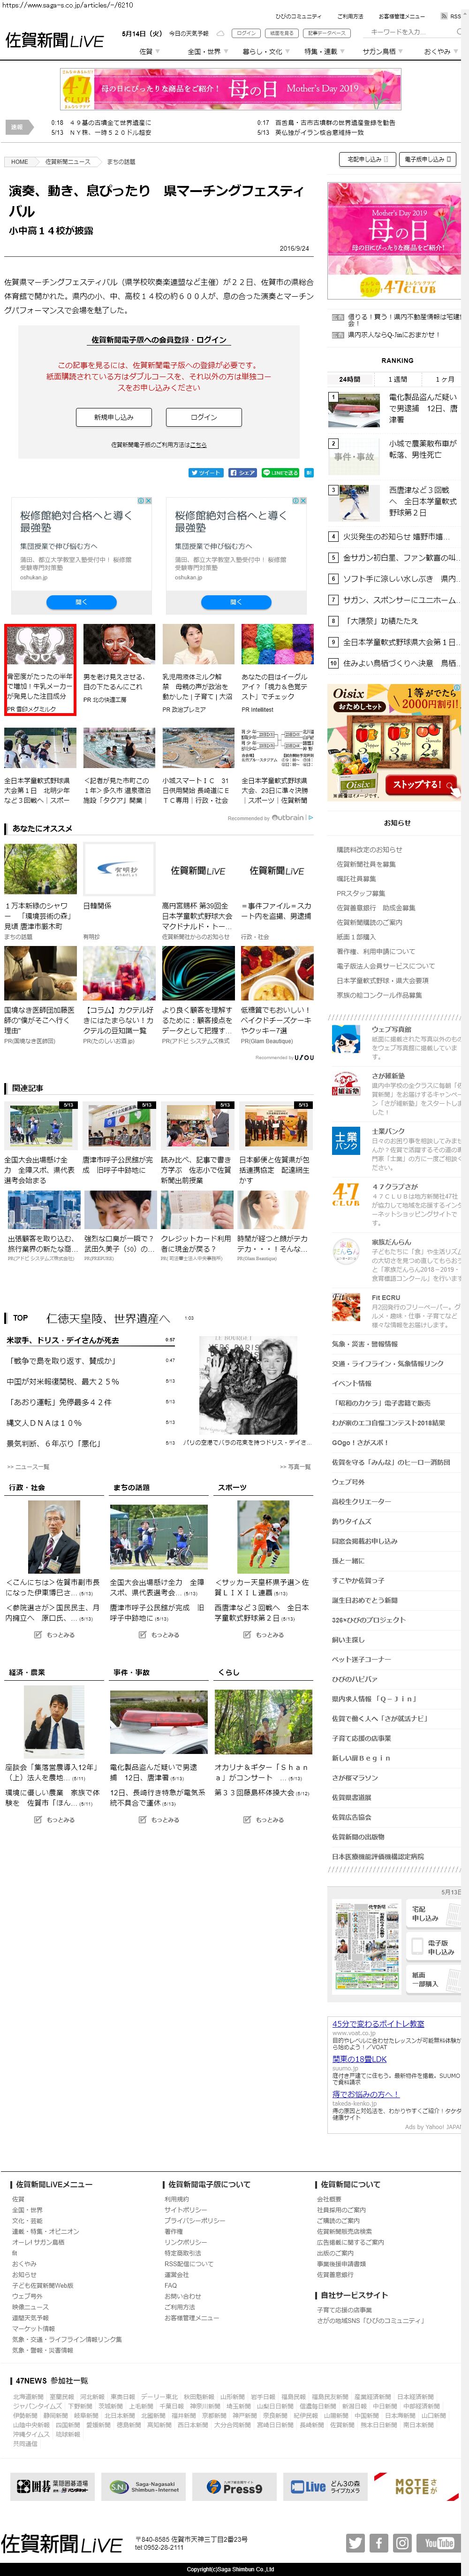Open the 紙面 一部購入 box
The height and width of the screenshot is (2576, 469).
point(433,1979)
